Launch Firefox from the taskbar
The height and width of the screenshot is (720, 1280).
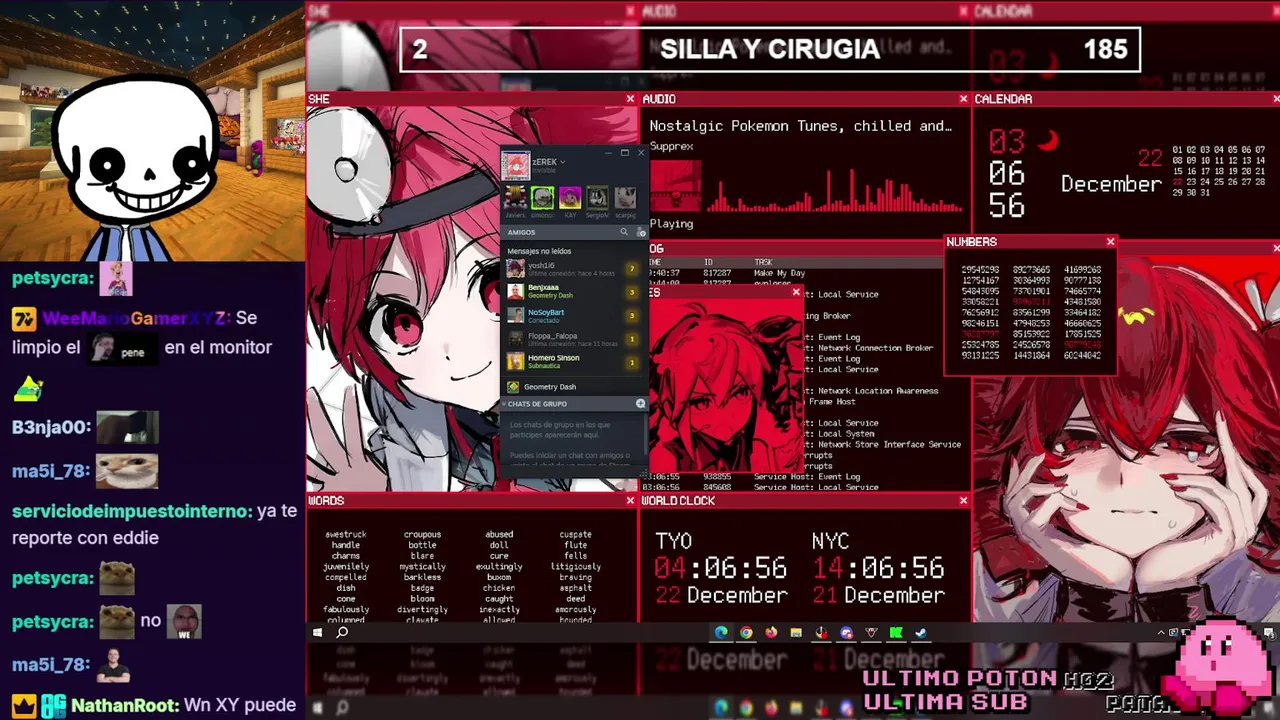(771, 632)
